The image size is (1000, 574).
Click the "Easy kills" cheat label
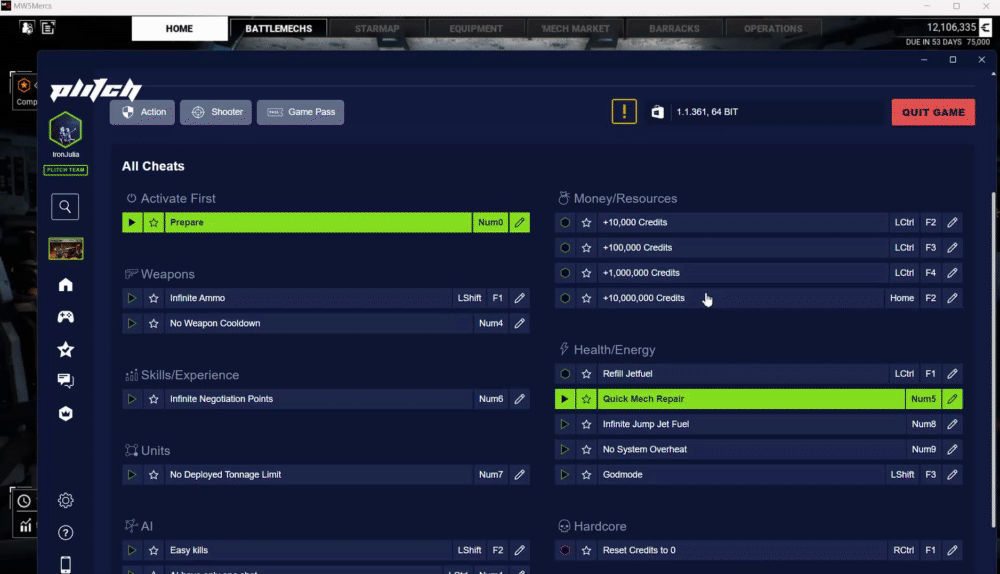[189, 550]
